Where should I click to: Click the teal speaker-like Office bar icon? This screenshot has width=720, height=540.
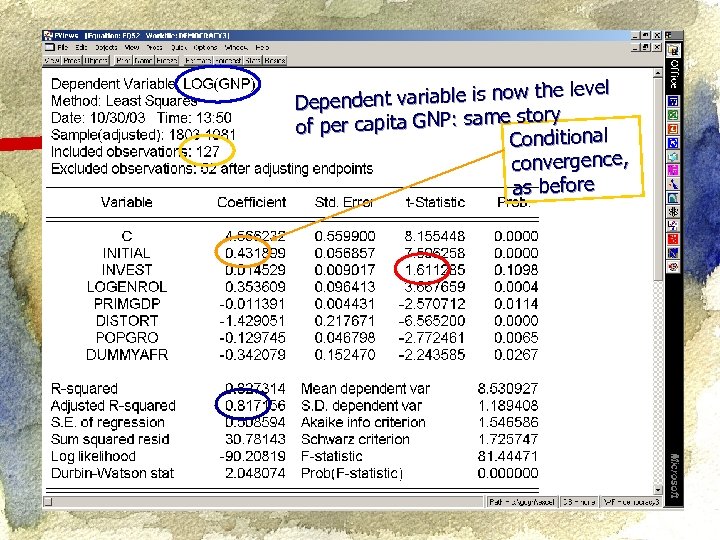(x=673, y=156)
